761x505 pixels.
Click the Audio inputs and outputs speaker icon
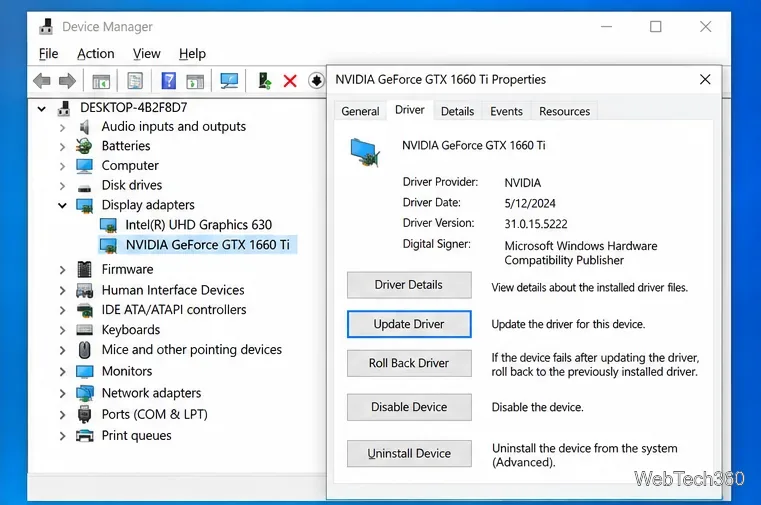click(x=84, y=127)
